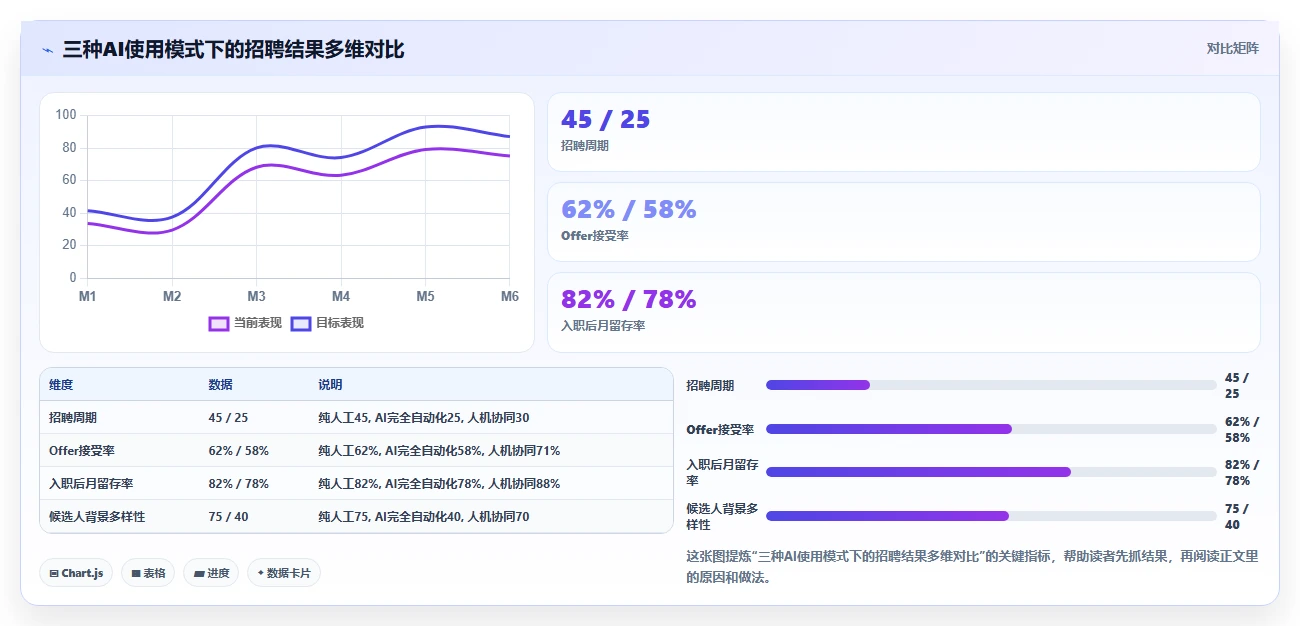The width and height of the screenshot is (1300, 626).
Task: Click the 维度 column header
Action: [x=61, y=385]
